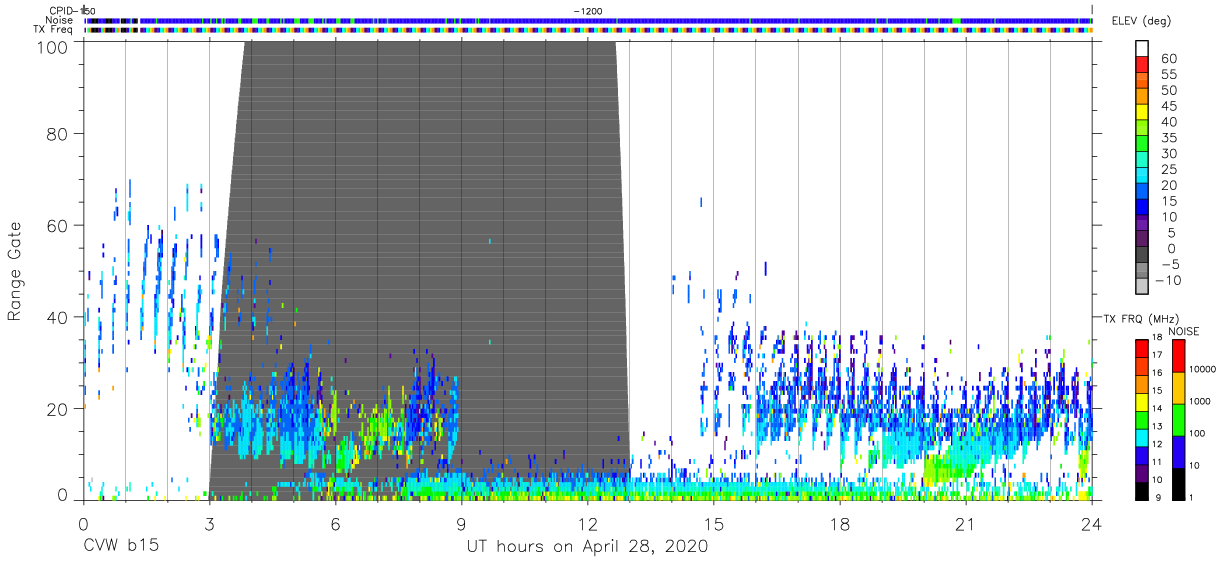Click the orange-dotted TX Freq strip above plot

tap(588, 30)
